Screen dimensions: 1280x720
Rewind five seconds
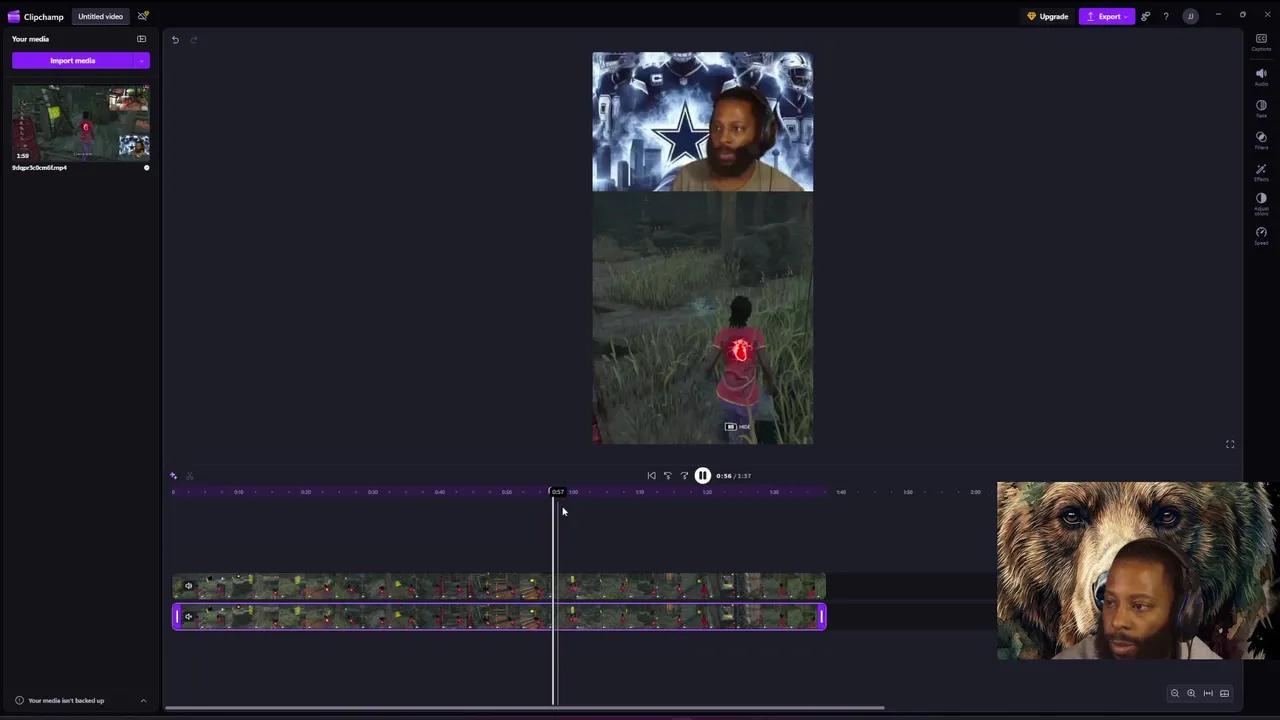[668, 476]
